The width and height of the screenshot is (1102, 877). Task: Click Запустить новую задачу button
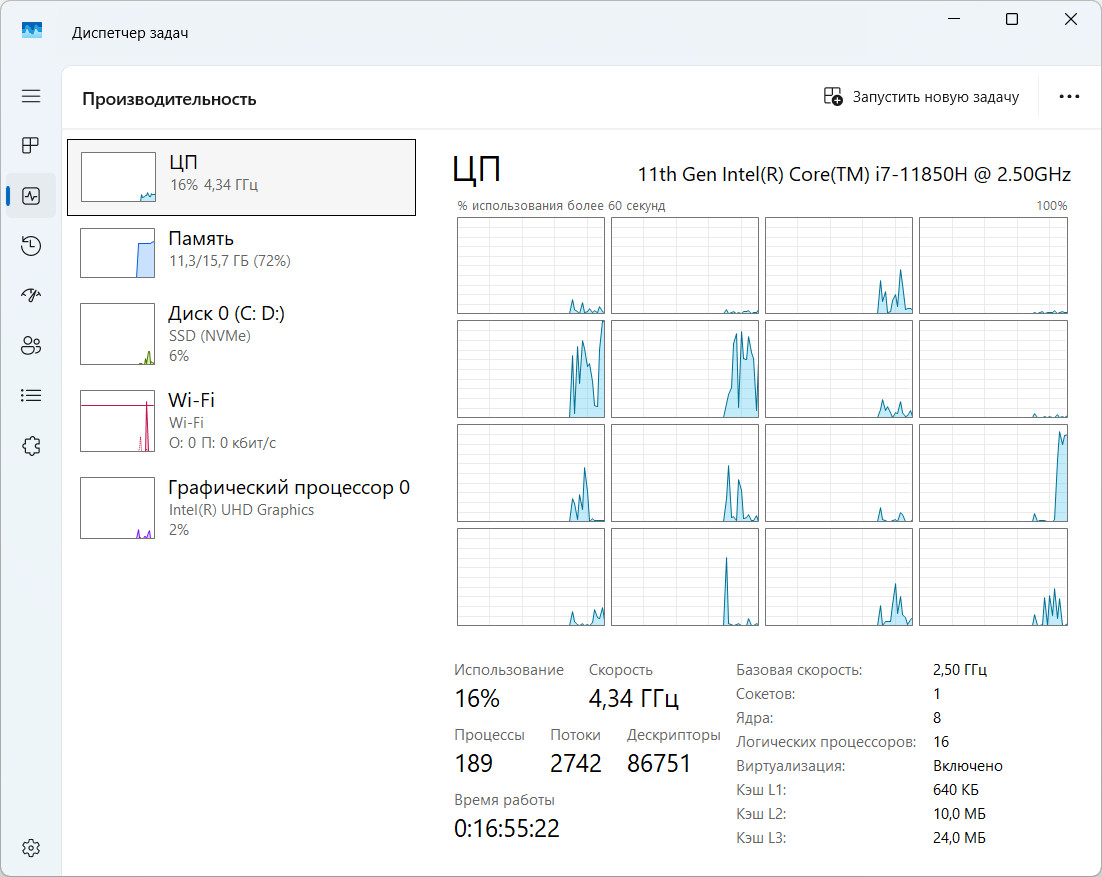[x=921, y=97]
